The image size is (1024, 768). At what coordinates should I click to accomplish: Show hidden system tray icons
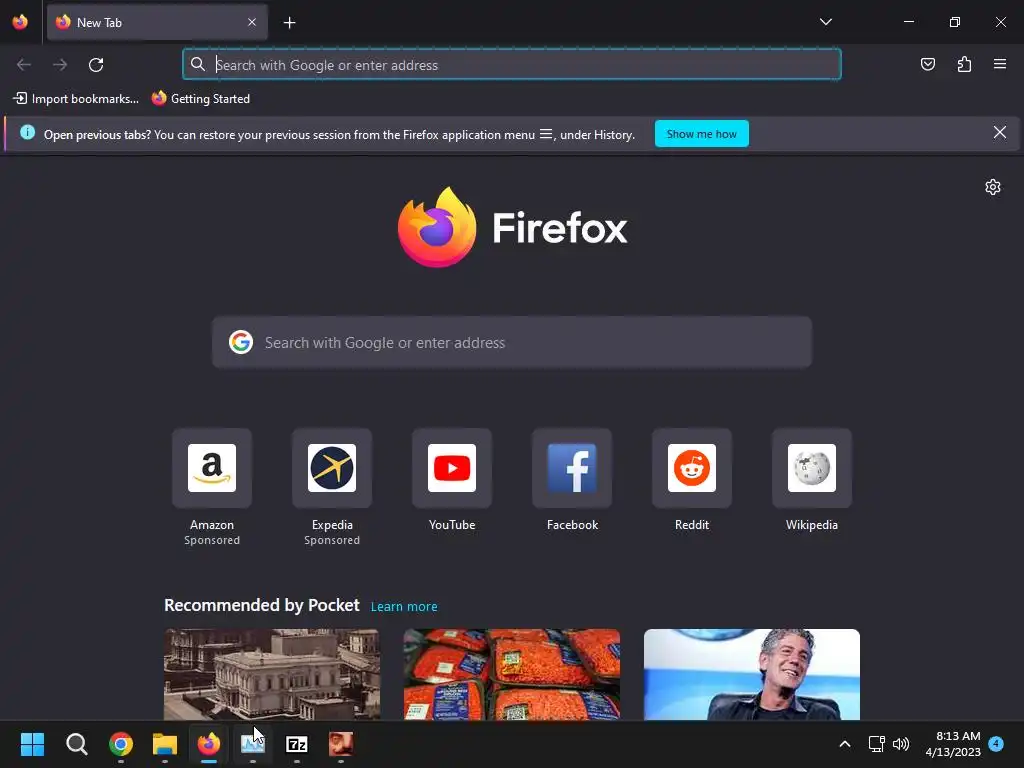(844, 744)
